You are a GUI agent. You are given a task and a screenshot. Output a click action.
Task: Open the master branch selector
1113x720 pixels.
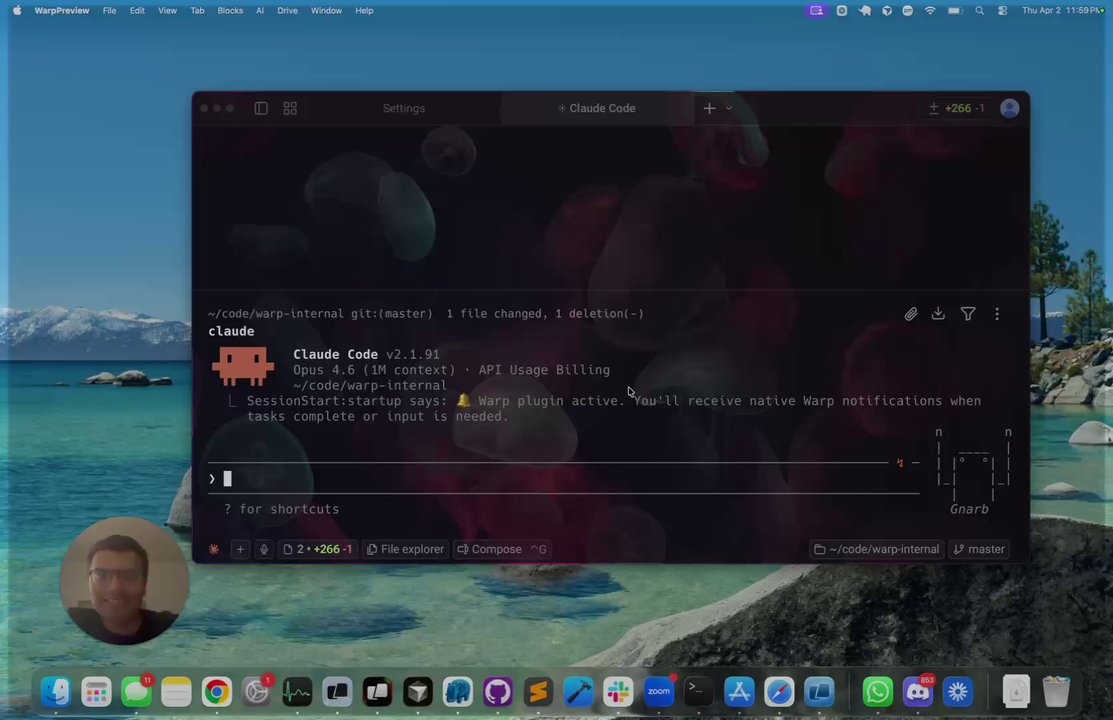click(x=979, y=549)
